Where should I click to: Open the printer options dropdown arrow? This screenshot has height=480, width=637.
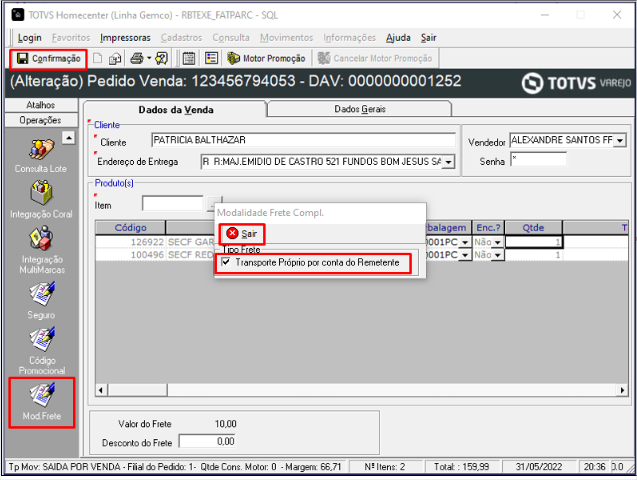(149, 58)
